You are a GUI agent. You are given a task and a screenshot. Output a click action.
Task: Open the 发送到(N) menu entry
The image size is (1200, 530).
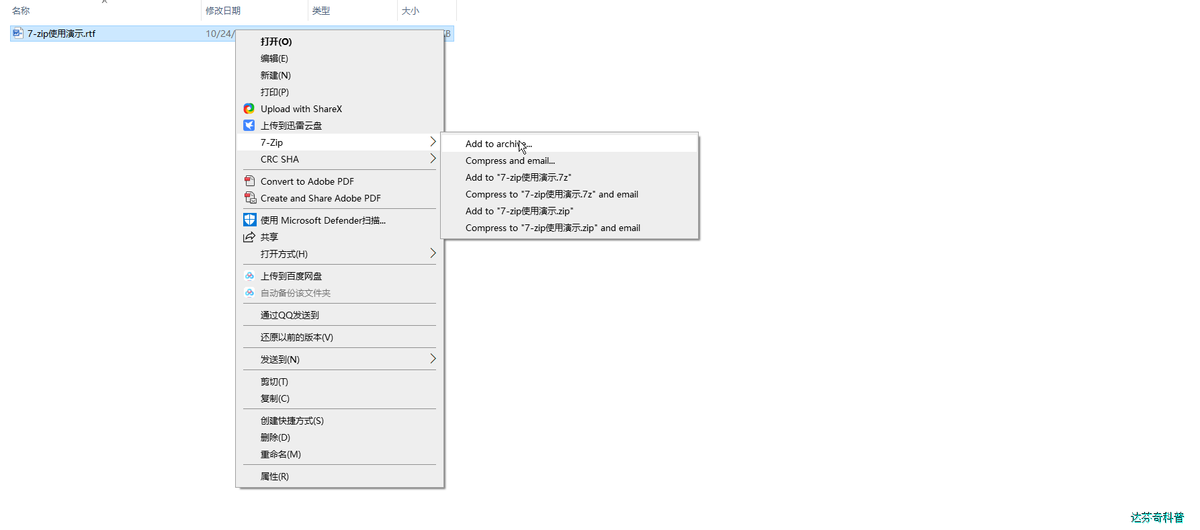(x=340, y=359)
